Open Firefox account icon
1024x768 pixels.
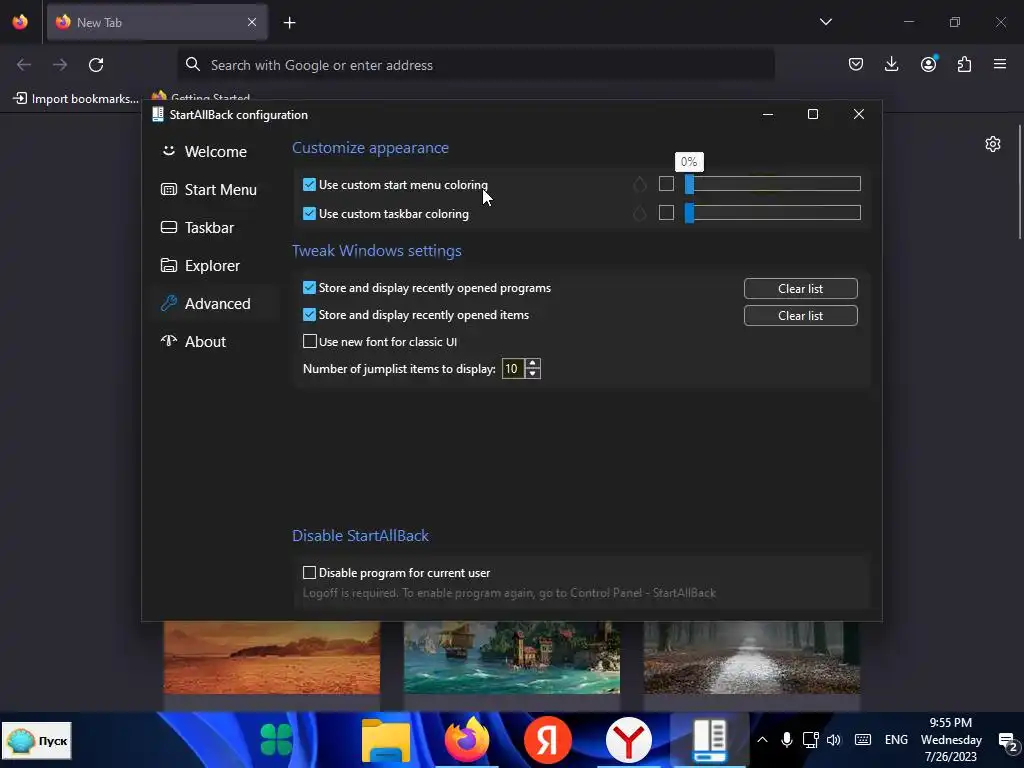[928, 64]
